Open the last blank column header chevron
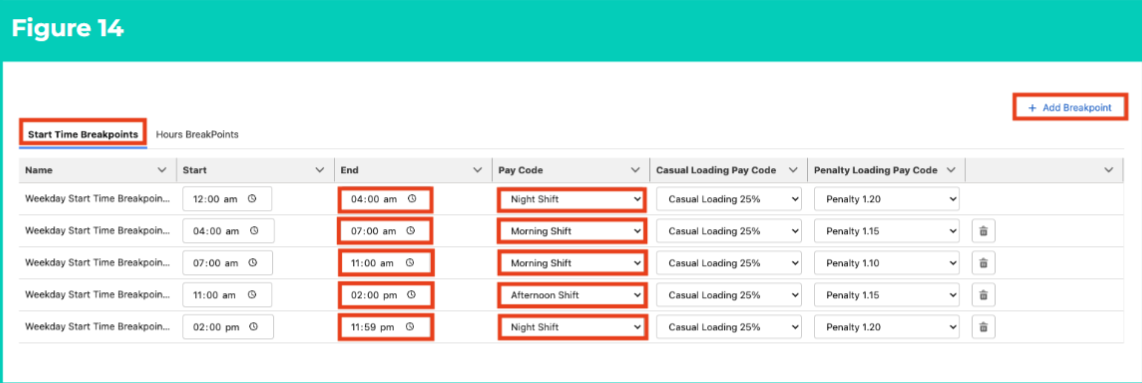The image size is (1142, 383). click(x=1108, y=170)
